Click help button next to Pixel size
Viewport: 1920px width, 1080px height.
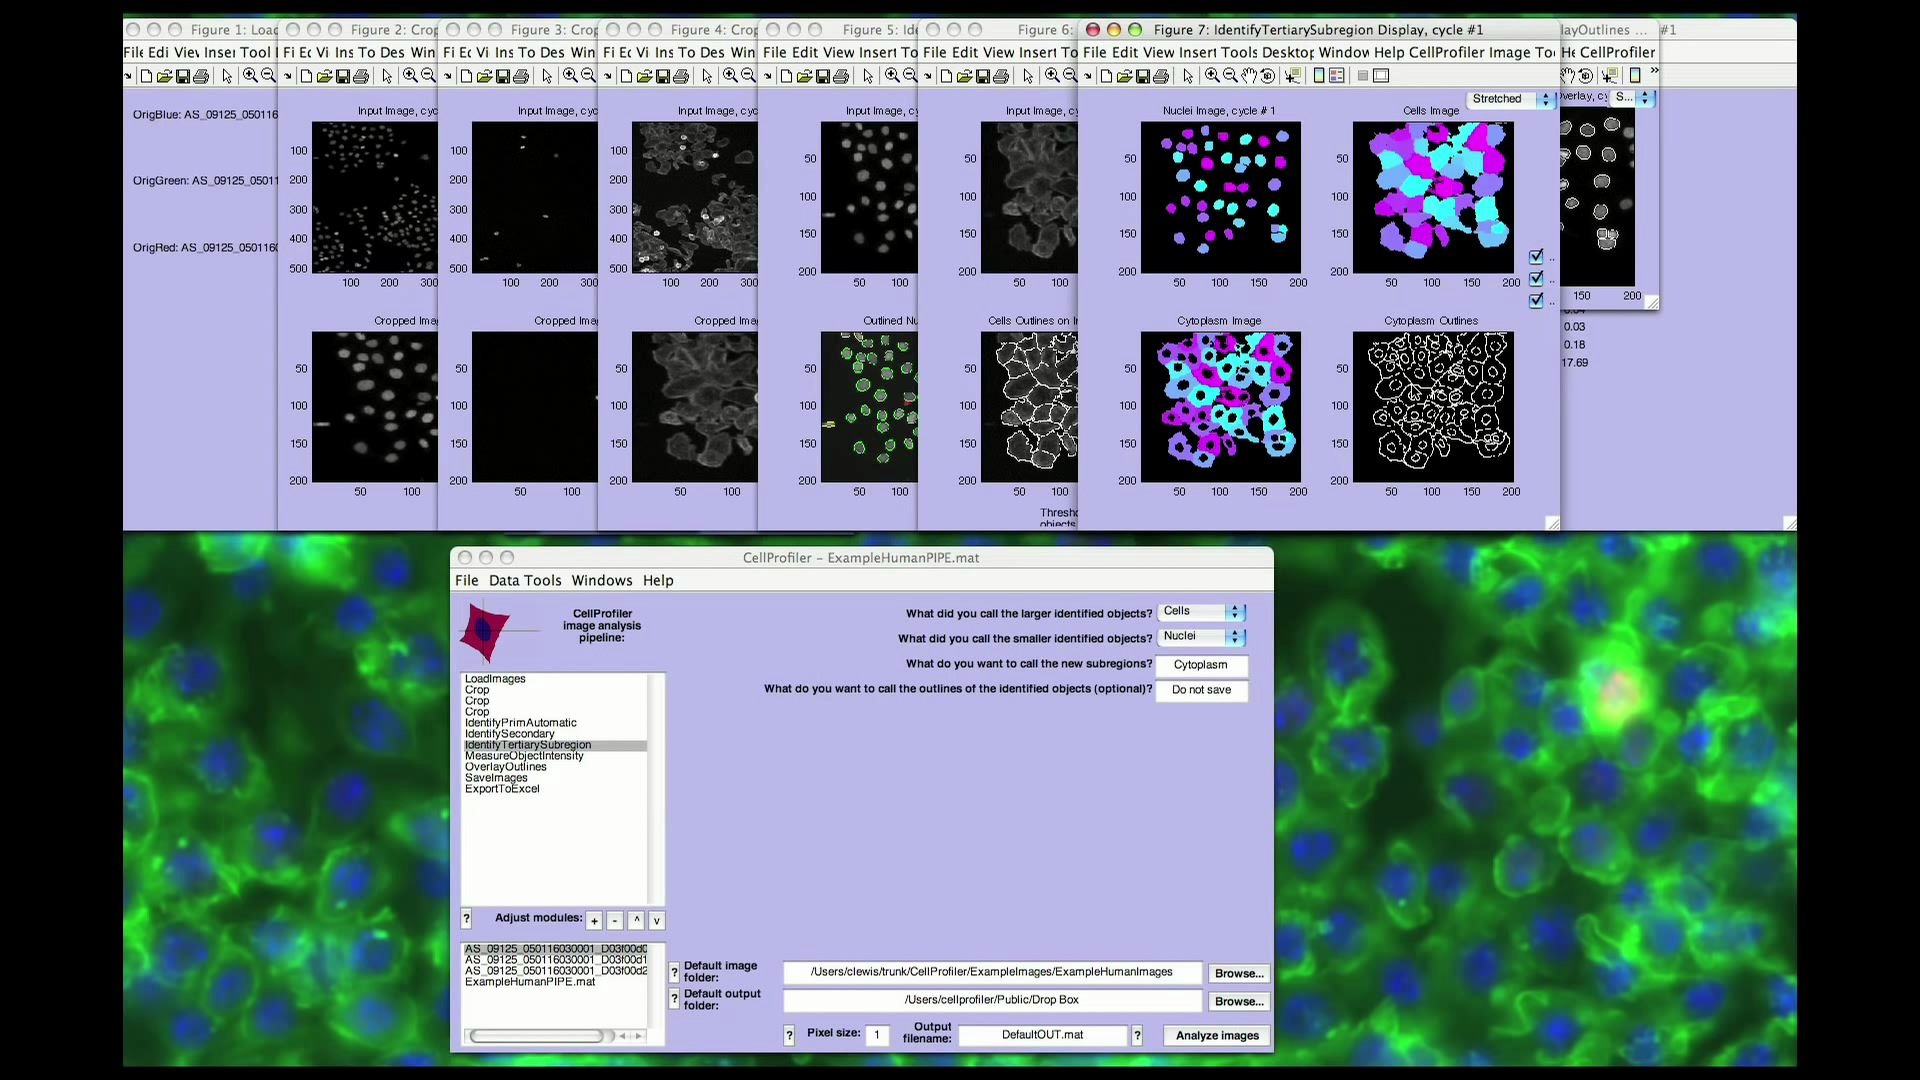[789, 1036]
